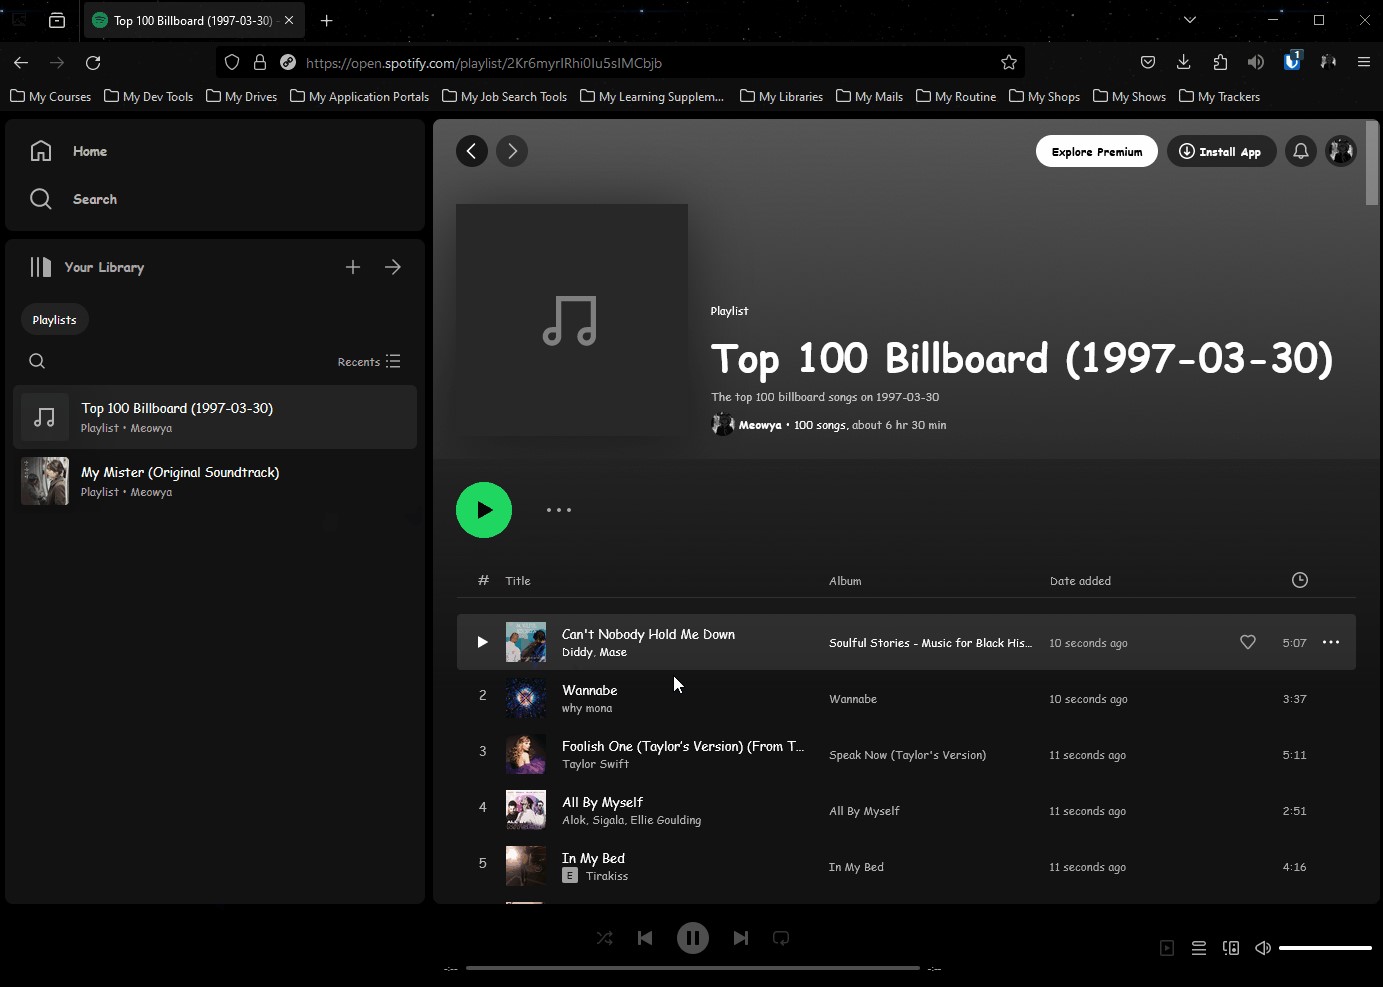Open Soulful Stories album link
1383x987 pixels.
pyautogui.click(x=930, y=643)
